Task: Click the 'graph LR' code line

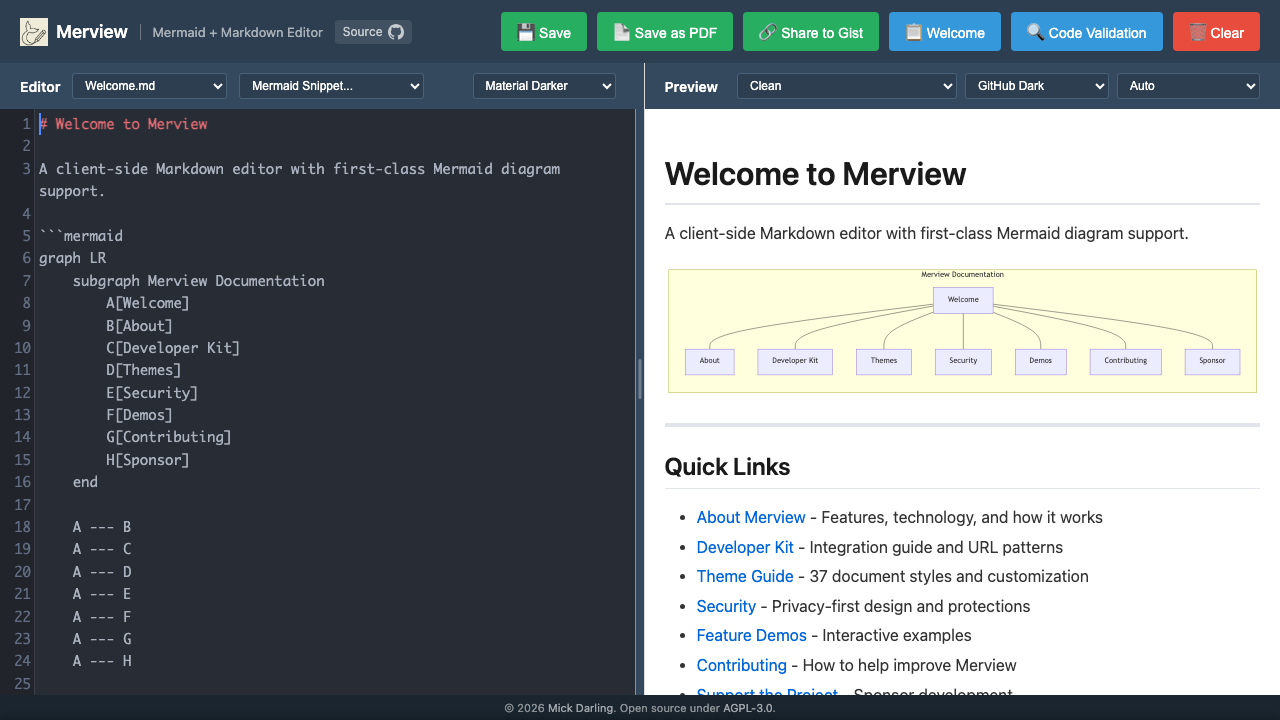Action: click(x=72, y=258)
